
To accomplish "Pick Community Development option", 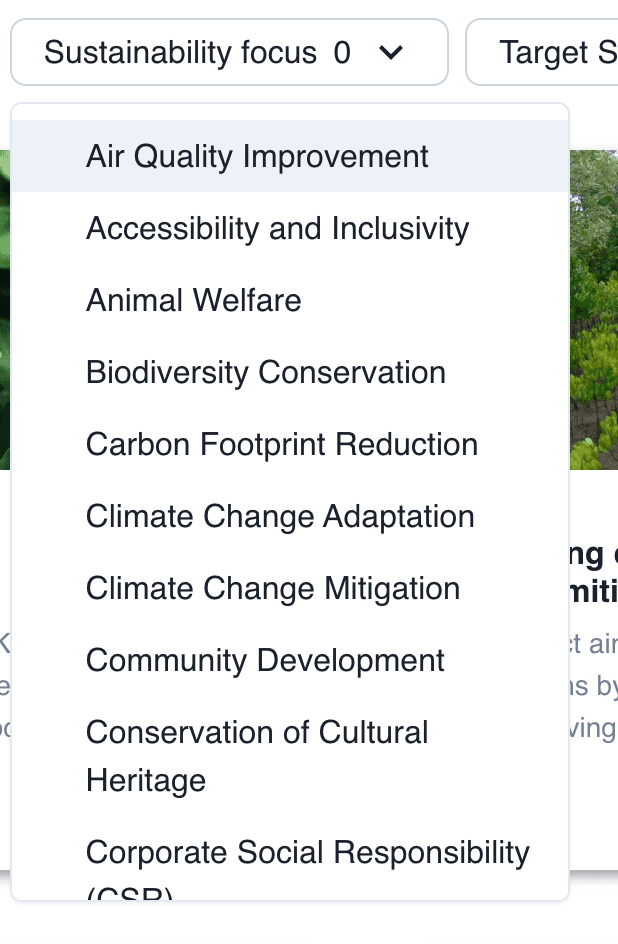I will point(290,660).
